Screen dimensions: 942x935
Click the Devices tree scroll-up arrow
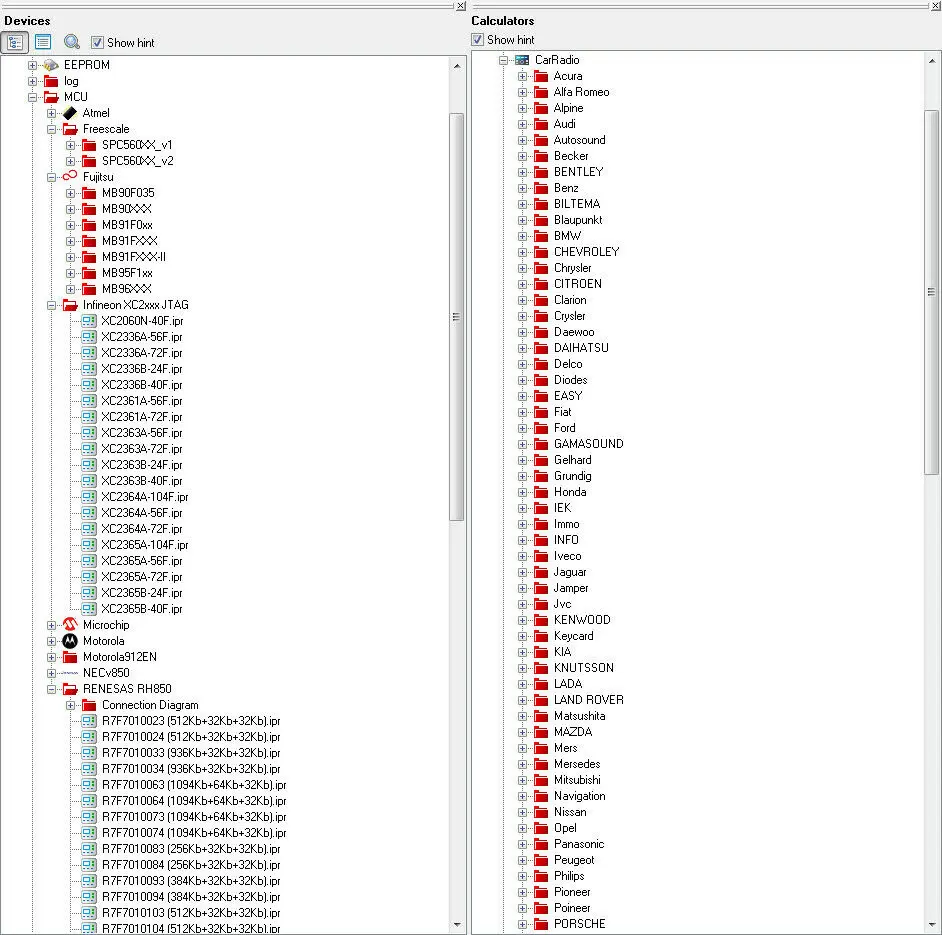(457, 65)
